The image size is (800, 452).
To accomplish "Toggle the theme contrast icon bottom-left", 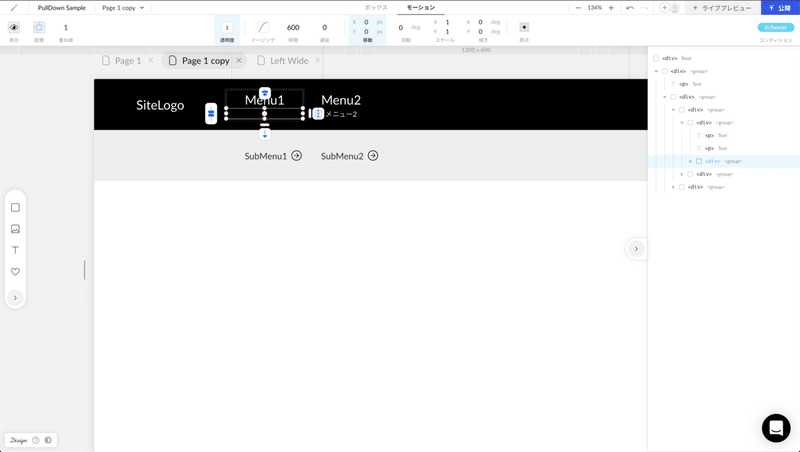I will (48, 440).
